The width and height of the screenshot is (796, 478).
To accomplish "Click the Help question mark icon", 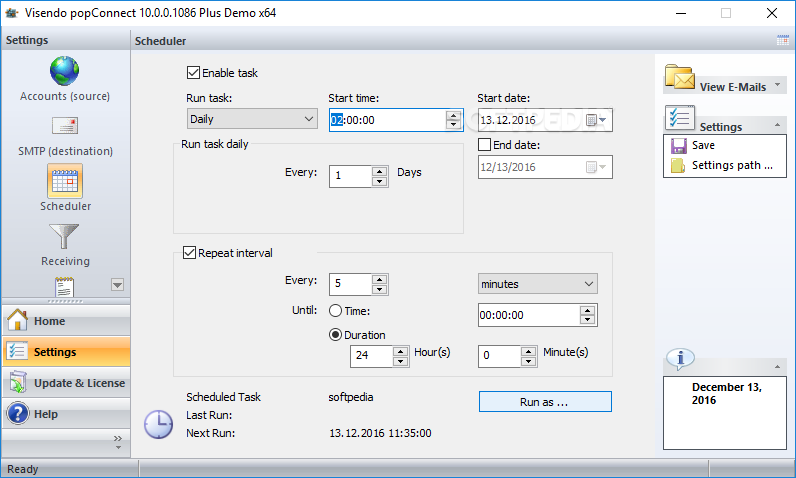I will (18, 413).
